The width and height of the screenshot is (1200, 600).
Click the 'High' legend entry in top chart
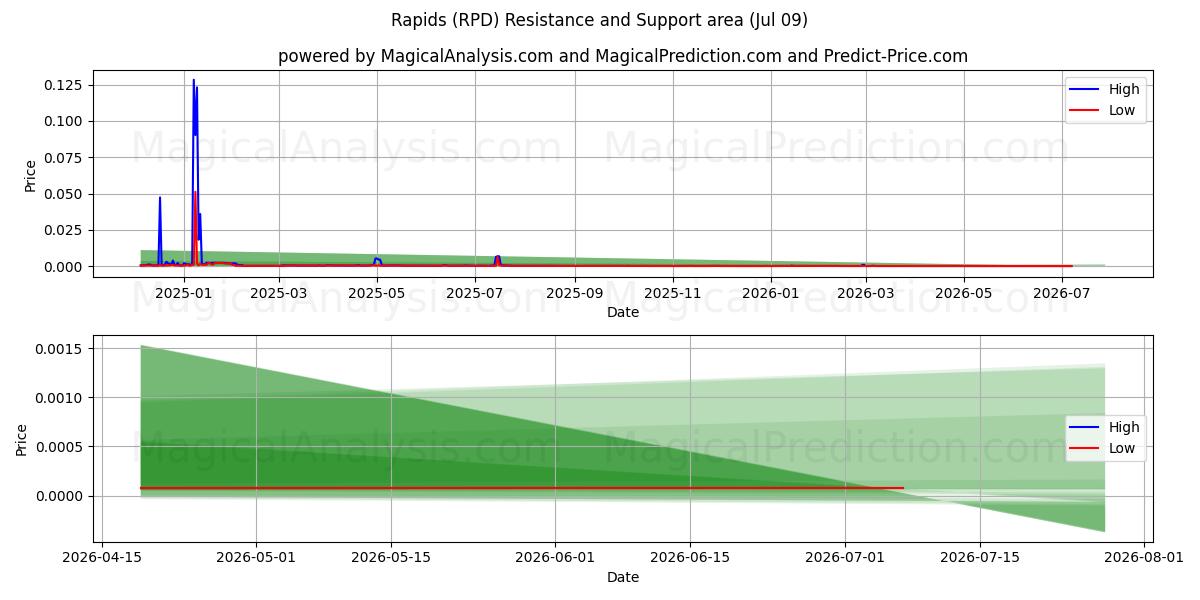tap(1123, 89)
